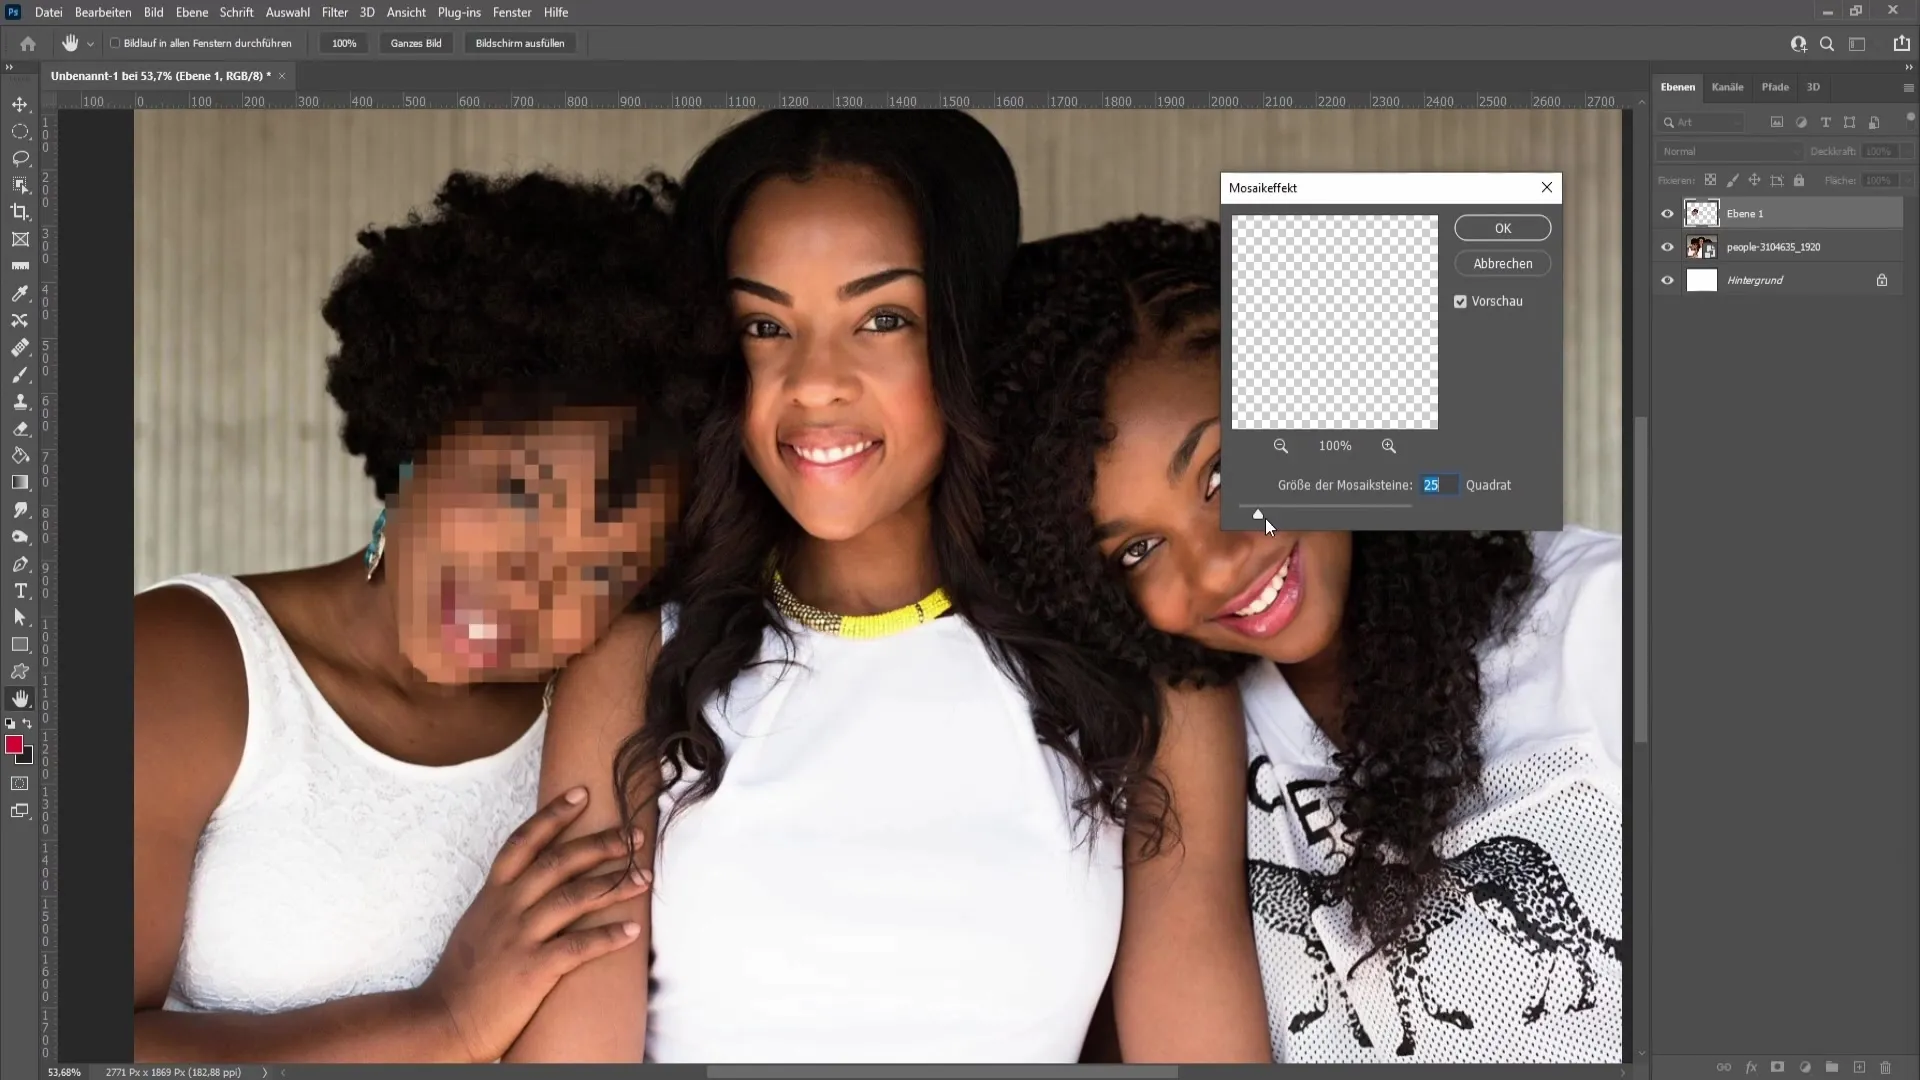
Task: Toggle Vorschau checkbox in Mosaikeffekt
Action: pyautogui.click(x=1460, y=301)
